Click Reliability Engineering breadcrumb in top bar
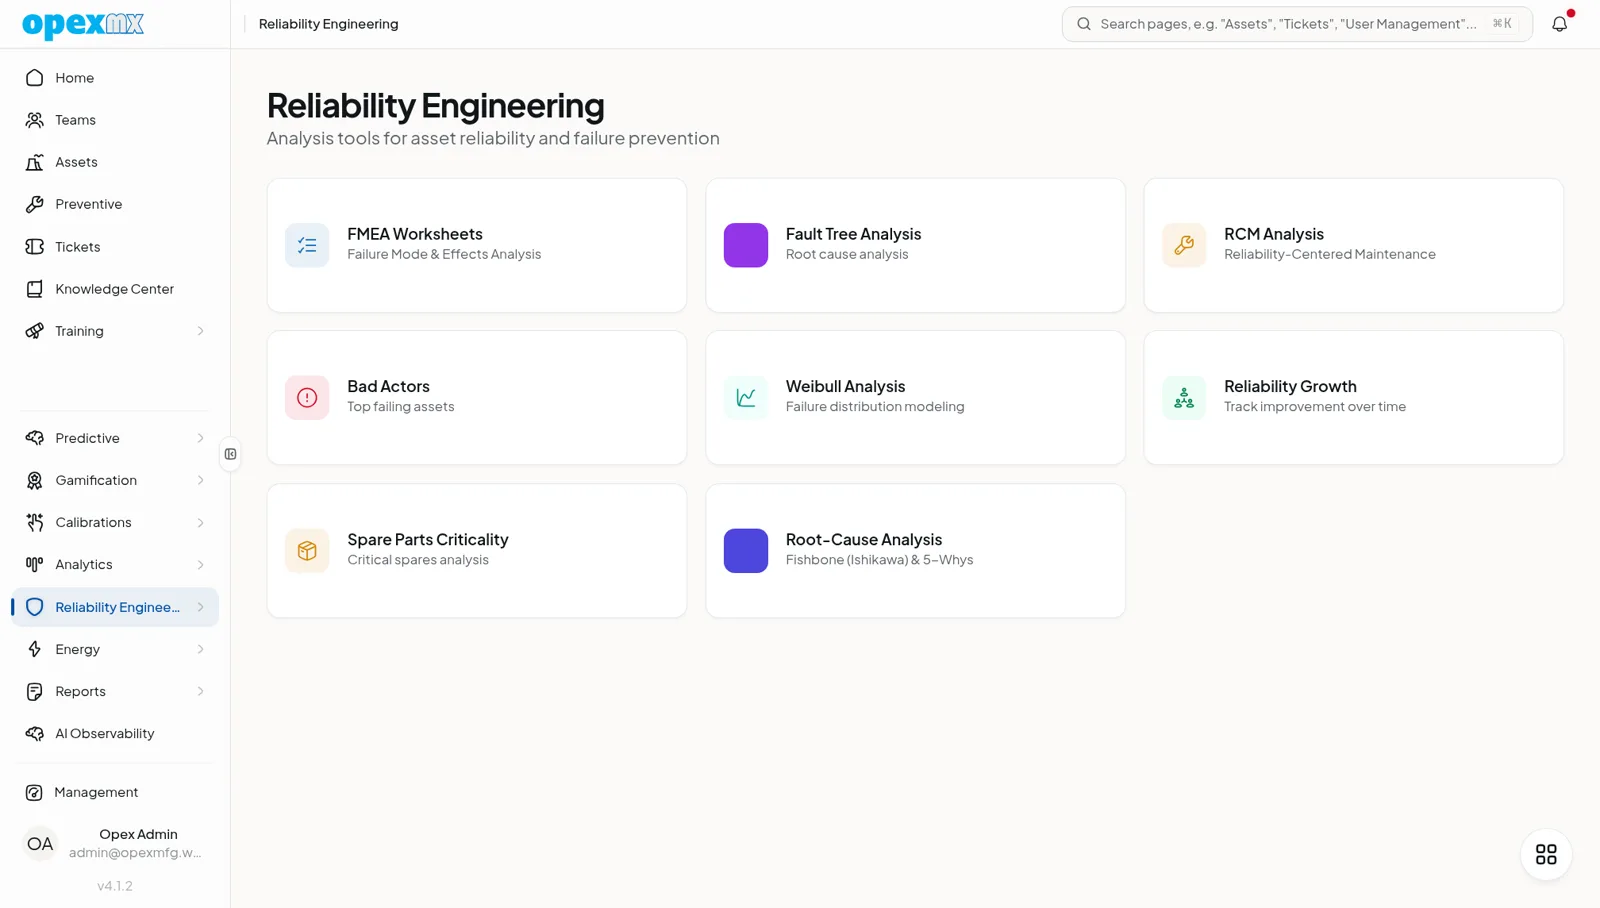 328,24
